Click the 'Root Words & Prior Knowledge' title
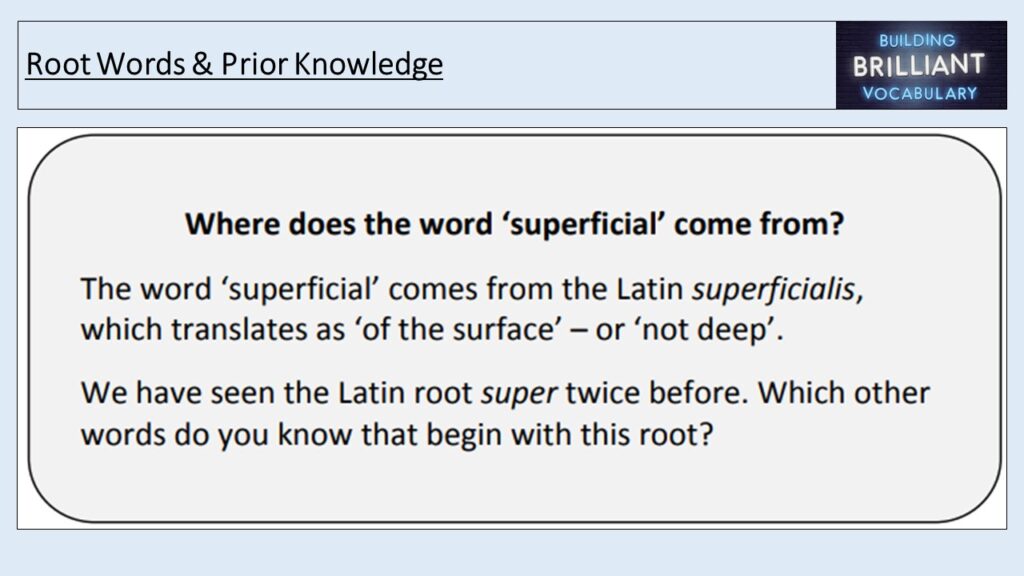The height and width of the screenshot is (576, 1024). 234,64
